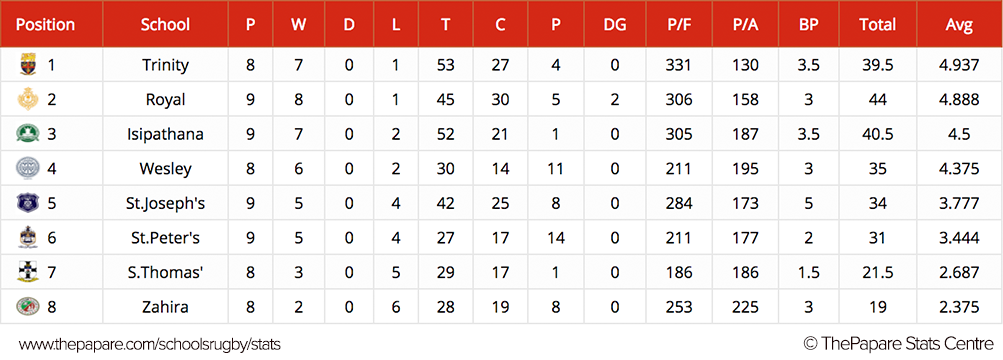1003x360 pixels.
Task: Click Royal's total points value 44
Action: point(878,99)
